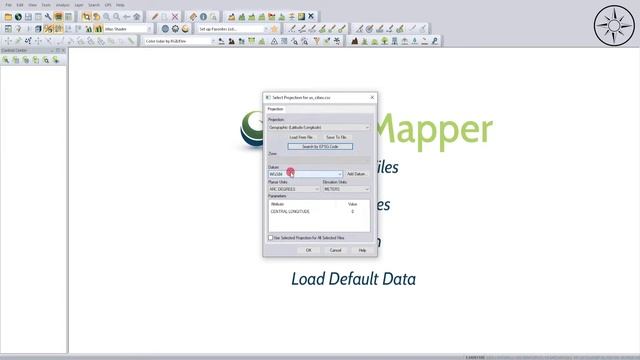The image size is (640, 360).
Task: Click the dialog Help button
Action: [362, 250]
